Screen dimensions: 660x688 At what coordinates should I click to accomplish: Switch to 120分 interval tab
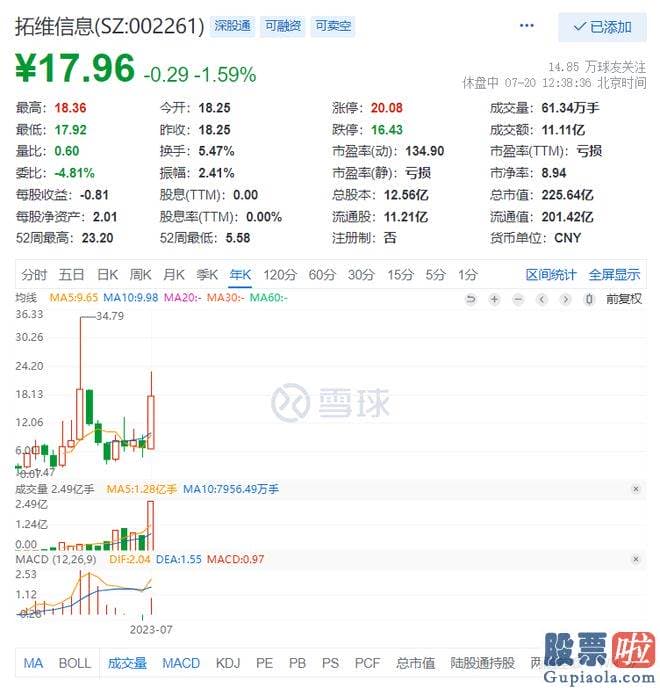pyautogui.click(x=280, y=275)
